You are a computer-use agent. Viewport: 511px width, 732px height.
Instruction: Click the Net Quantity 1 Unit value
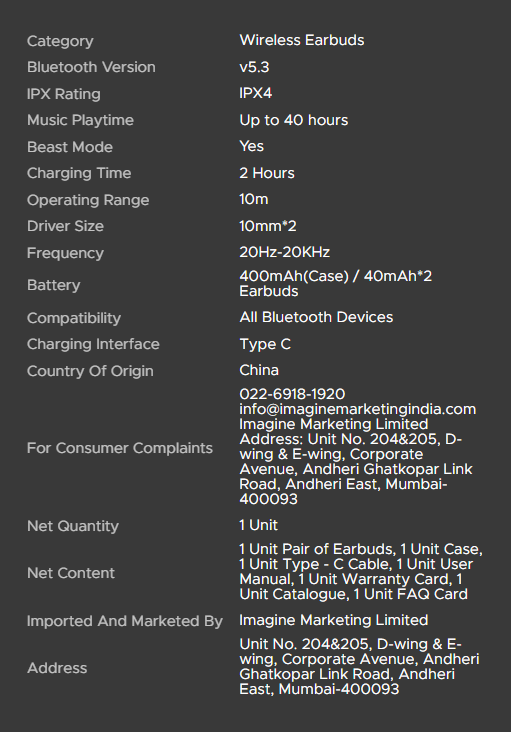pos(259,525)
